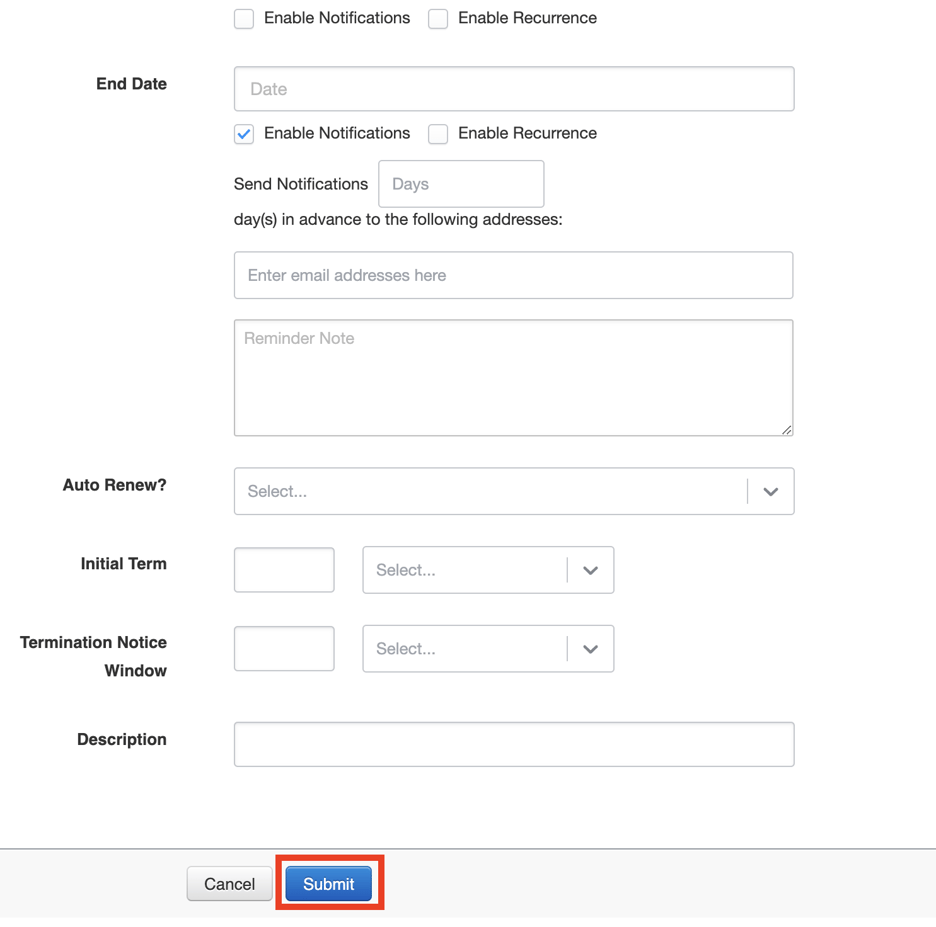Enable Recurrence in the top checkbox row
The height and width of the screenshot is (927, 936).
(x=437, y=18)
